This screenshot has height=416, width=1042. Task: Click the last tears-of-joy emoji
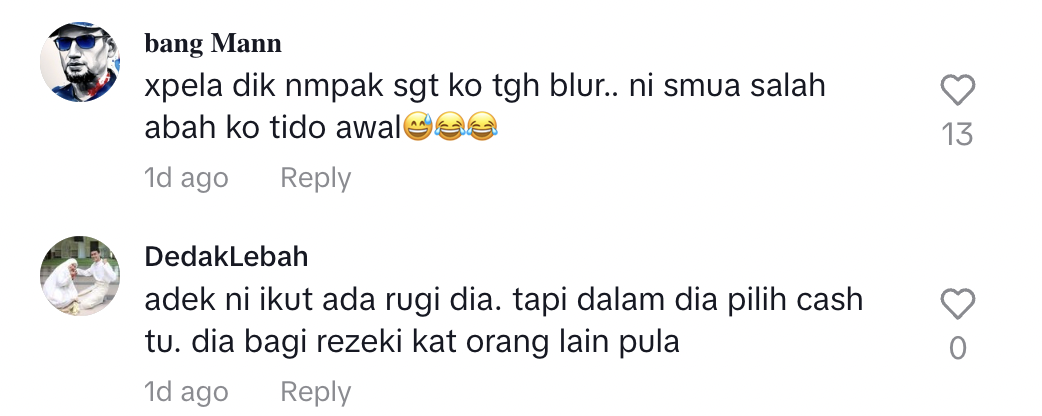482,126
